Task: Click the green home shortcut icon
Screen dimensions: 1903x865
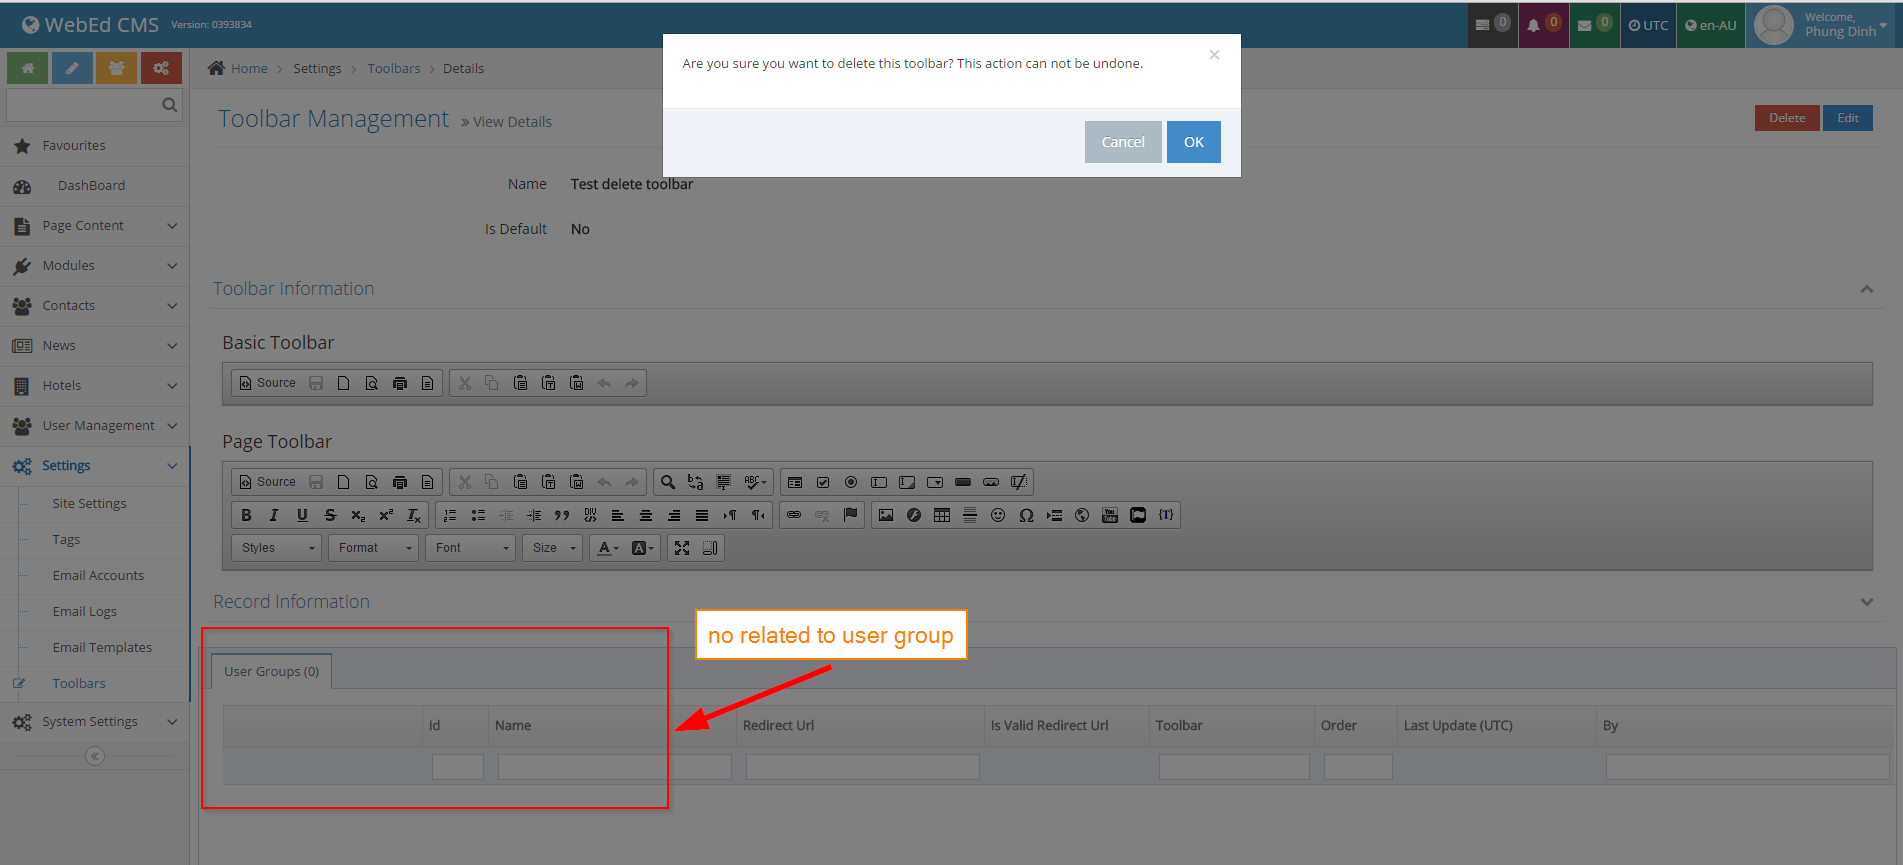Action: tap(28, 68)
